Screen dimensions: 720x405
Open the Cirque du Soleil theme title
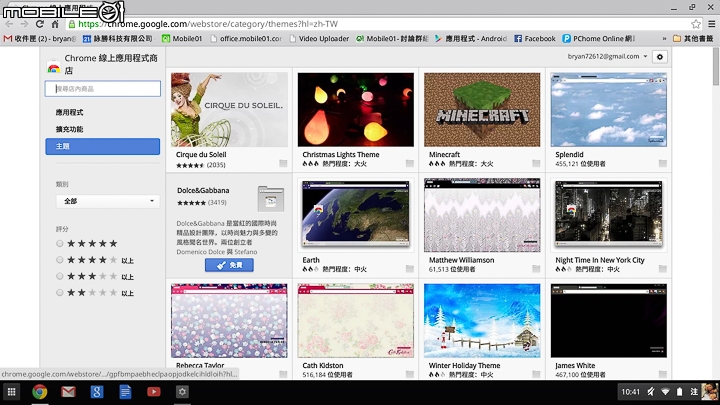[201, 155]
